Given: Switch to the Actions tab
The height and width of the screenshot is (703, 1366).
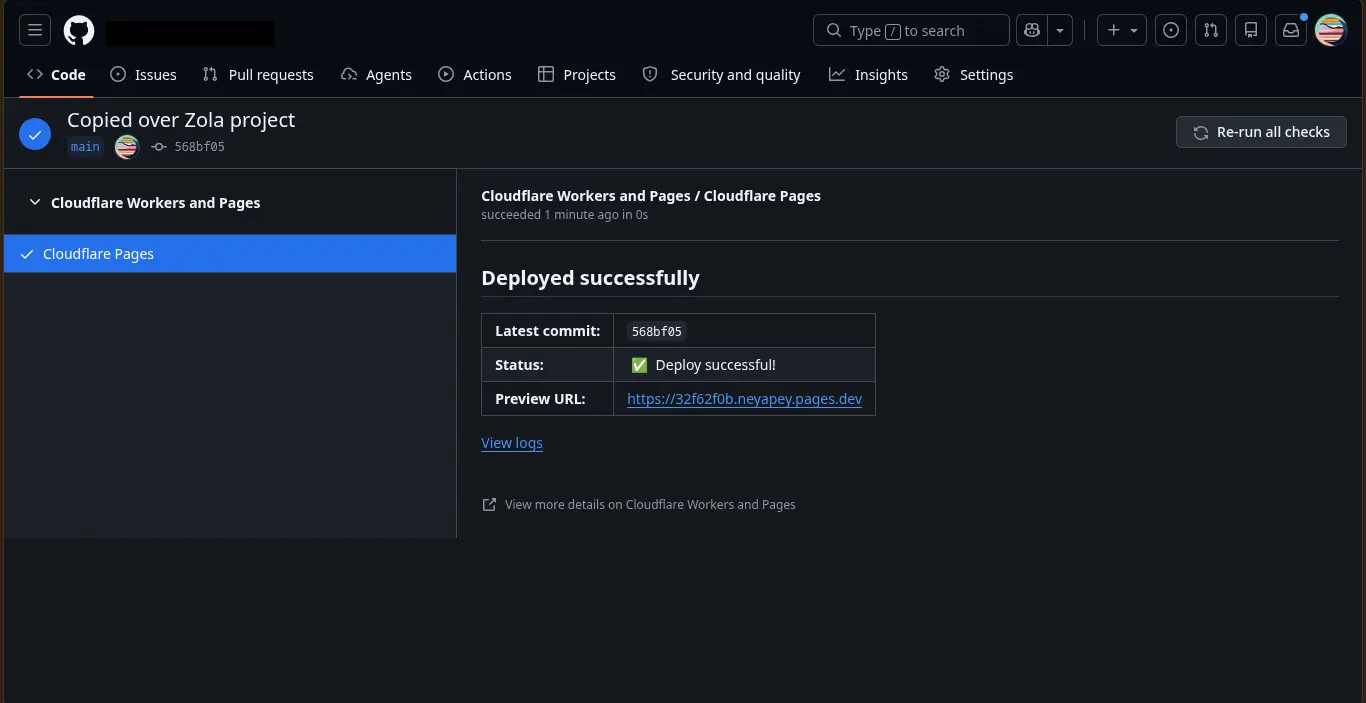Looking at the screenshot, I should pyautogui.click(x=475, y=74).
